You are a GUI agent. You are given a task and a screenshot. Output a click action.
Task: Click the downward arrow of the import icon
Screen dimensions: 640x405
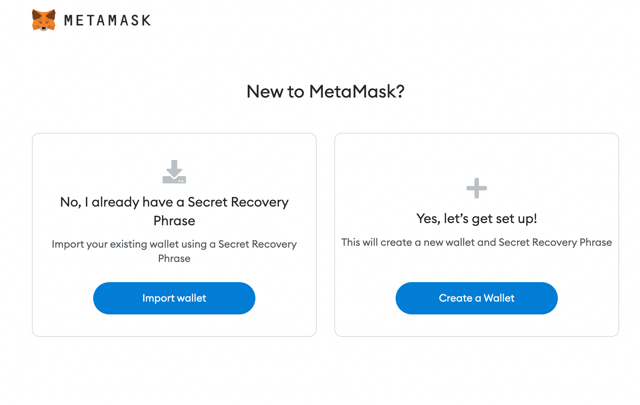[x=174, y=168]
